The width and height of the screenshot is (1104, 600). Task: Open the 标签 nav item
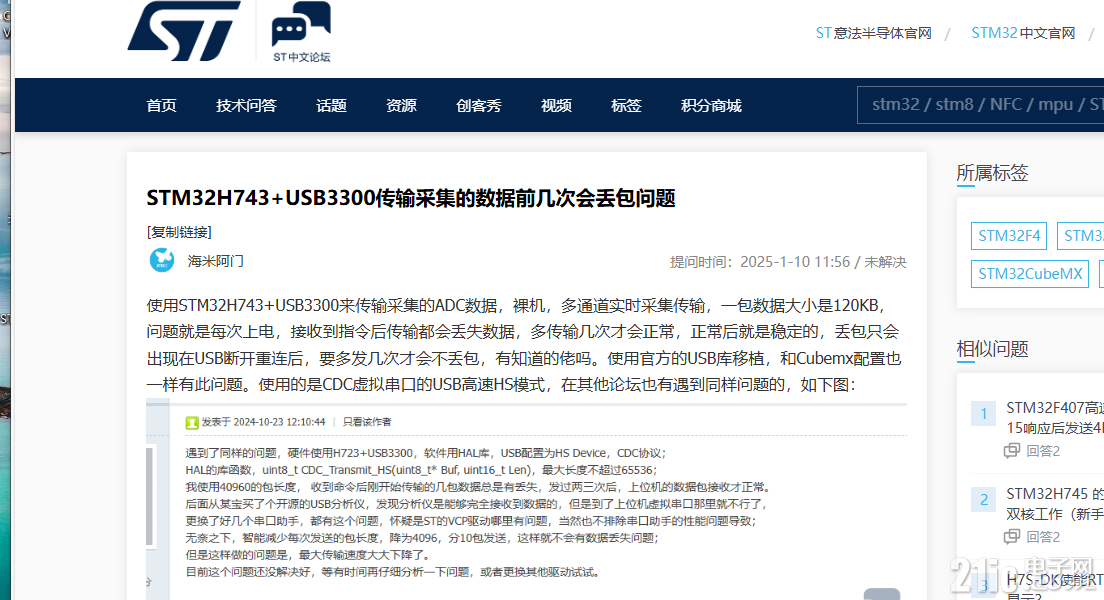click(626, 106)
